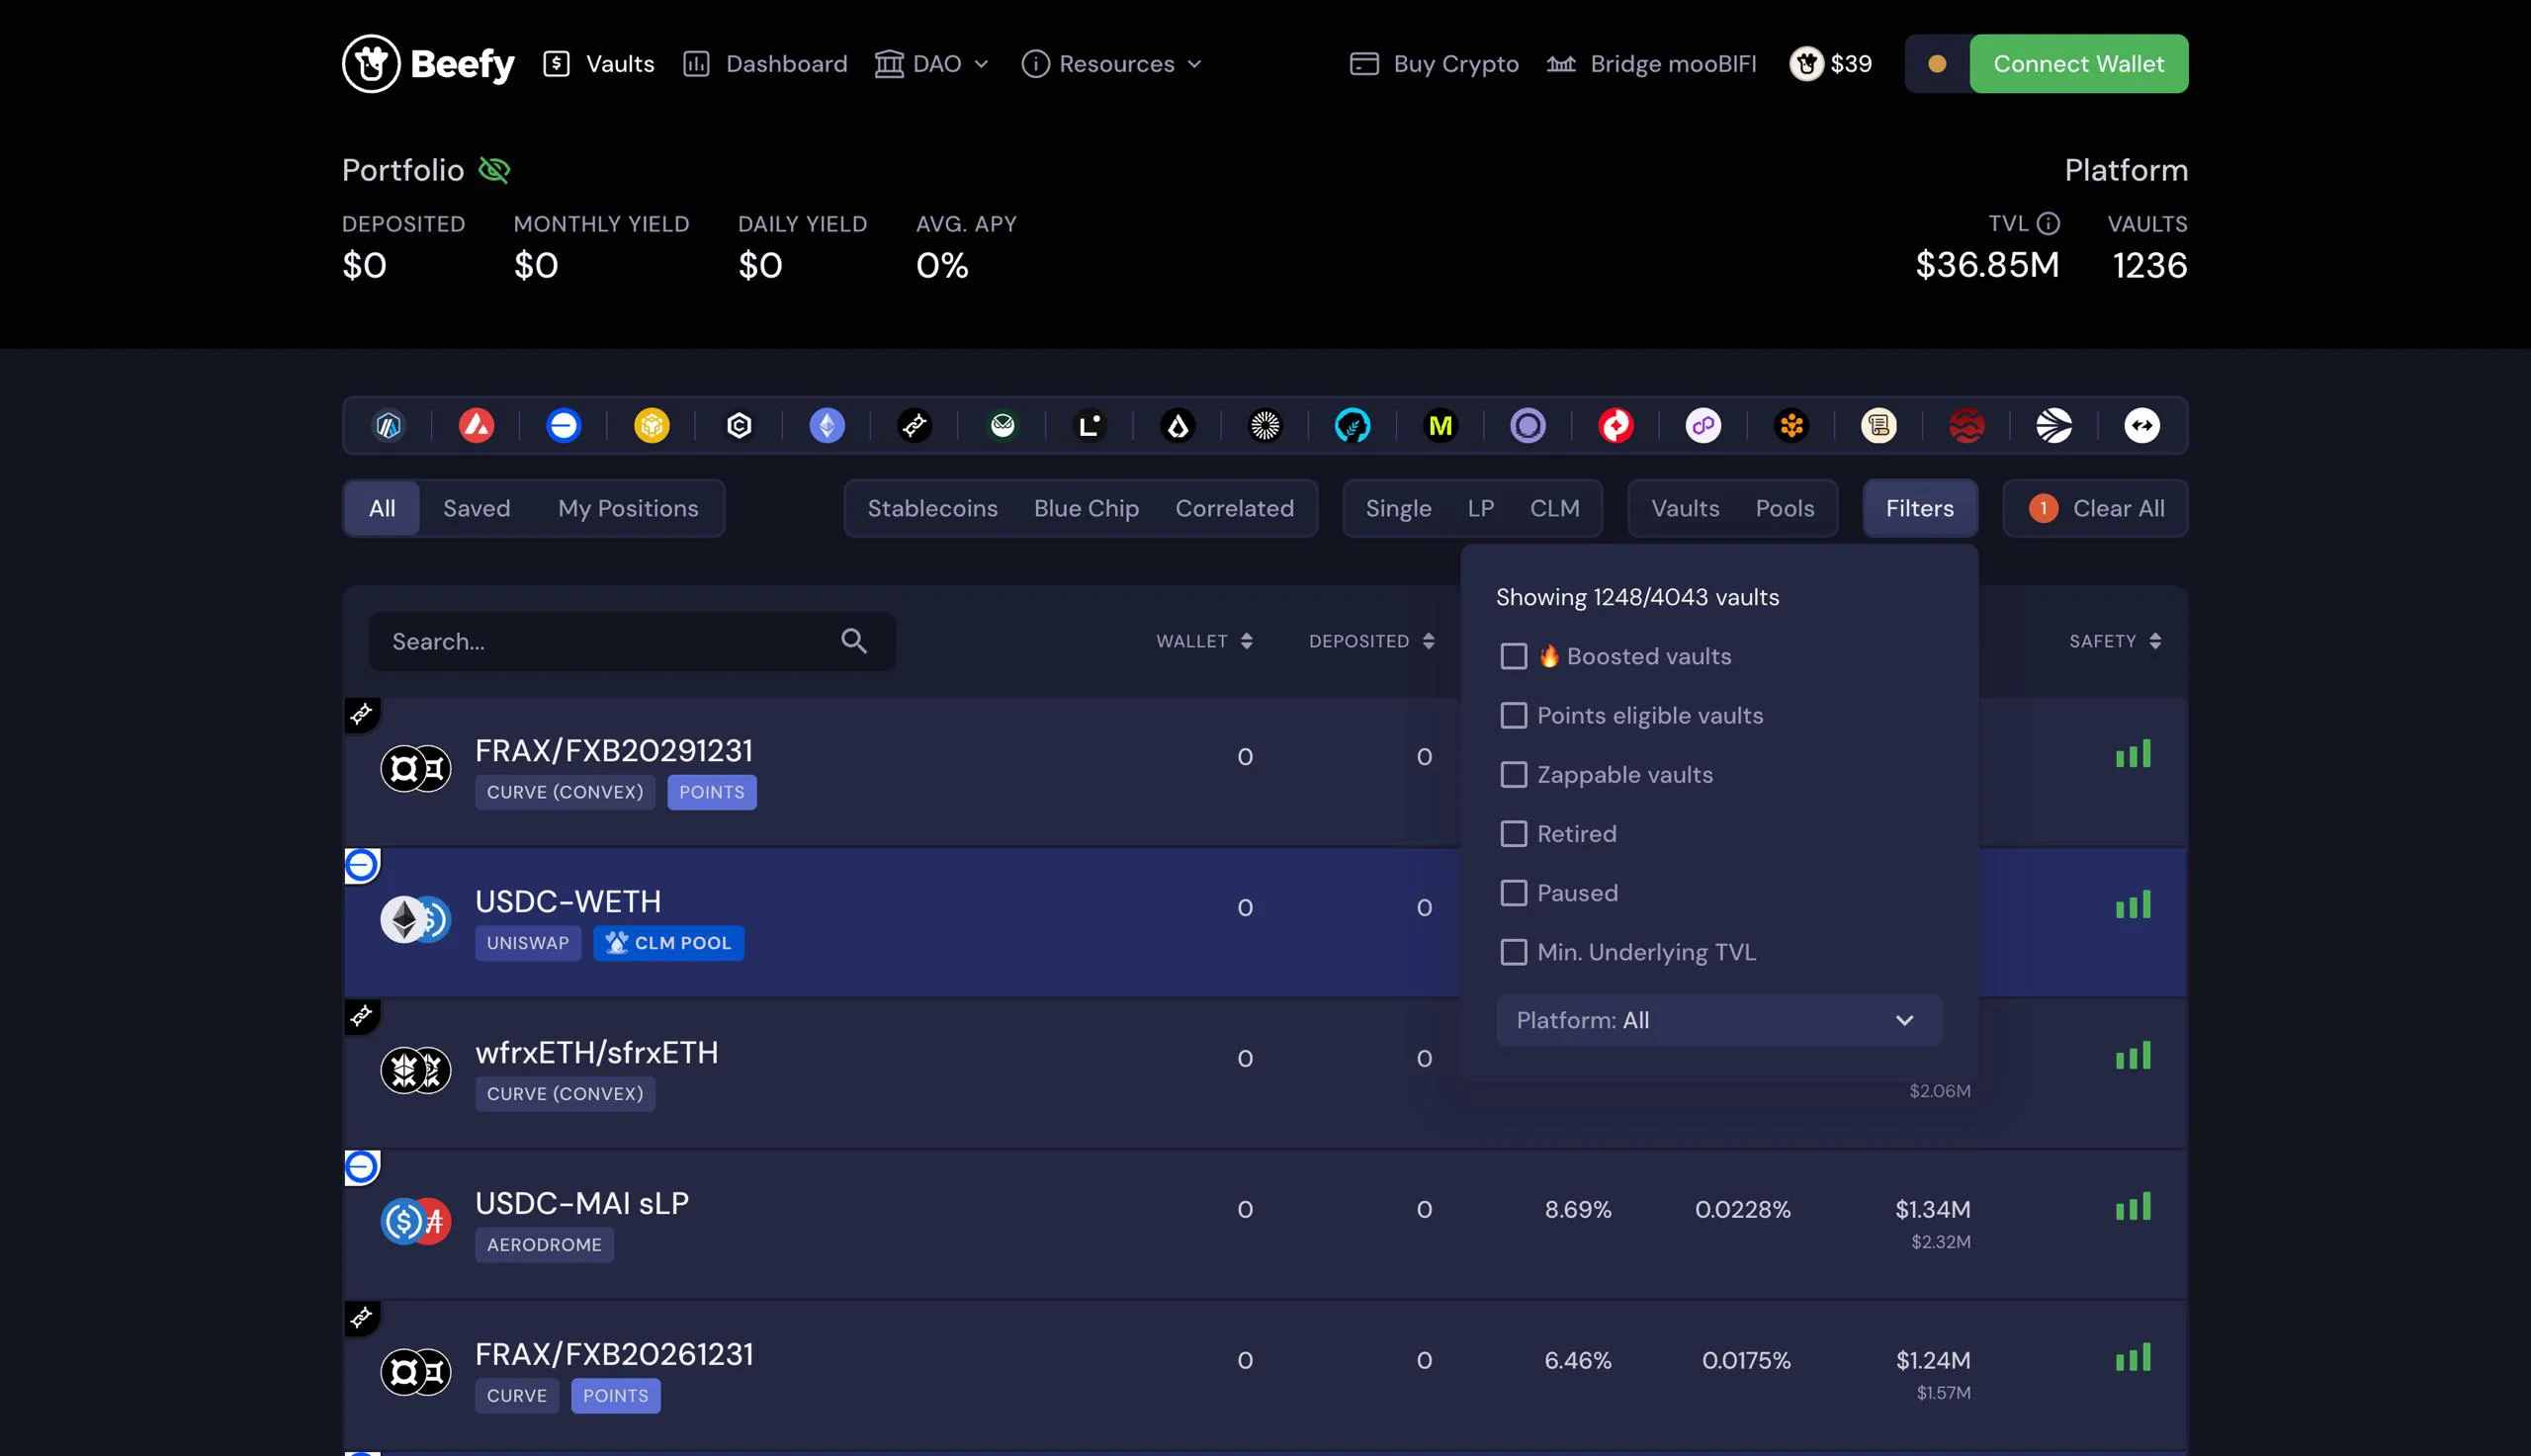The height and width of the screenshot is (1456, 2531).
Task: Filter by the Ethereum chain icon
Action: pos(827,426)
